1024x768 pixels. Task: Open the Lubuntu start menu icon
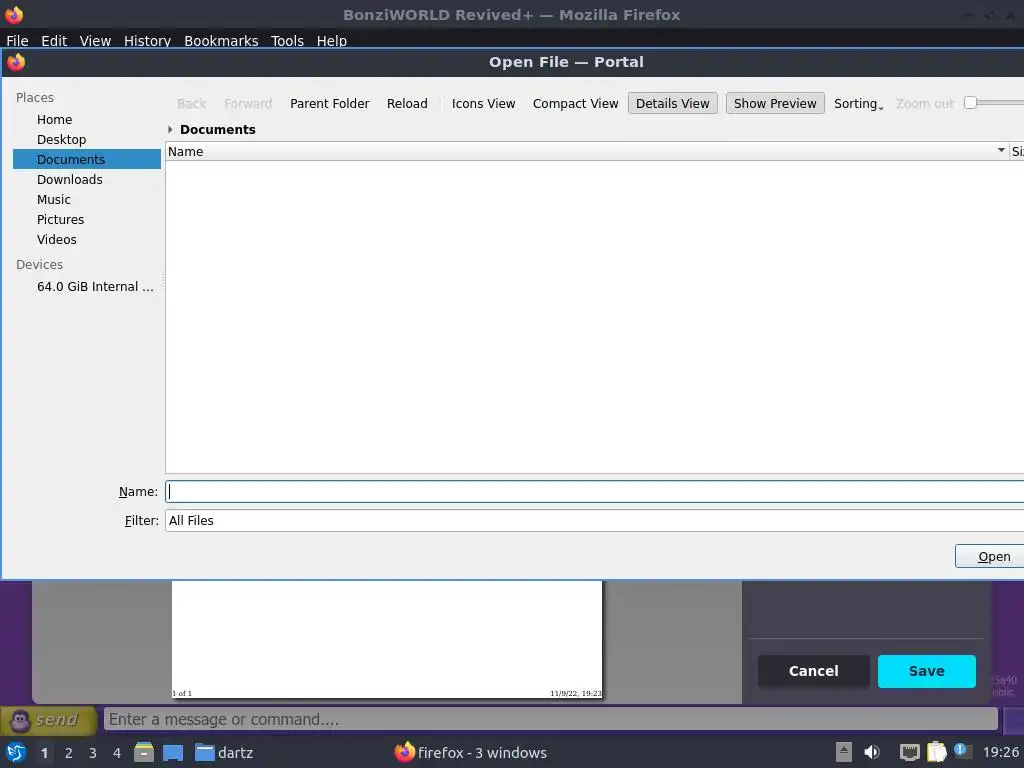(16, 752)
